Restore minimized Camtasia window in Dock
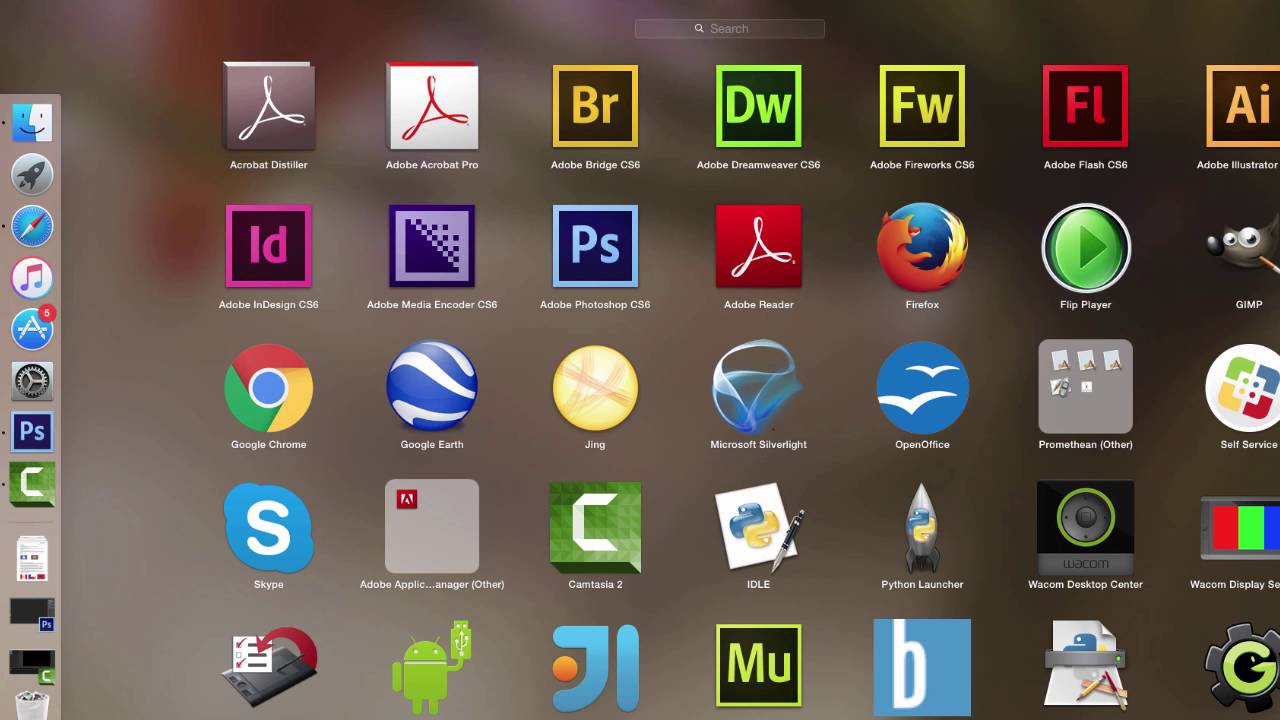 point(32,666)
